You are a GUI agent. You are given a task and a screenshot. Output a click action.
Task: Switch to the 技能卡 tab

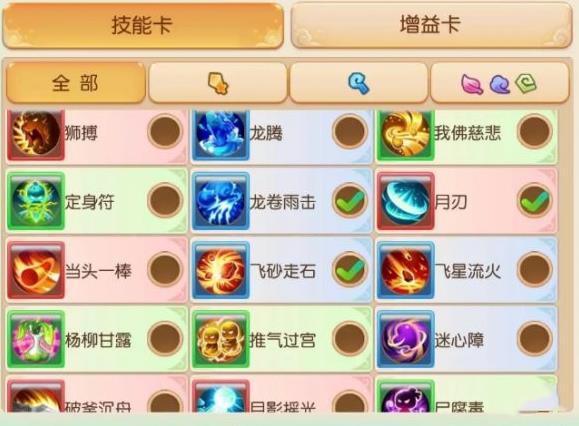pyautogui.click(x=143, y=25)
